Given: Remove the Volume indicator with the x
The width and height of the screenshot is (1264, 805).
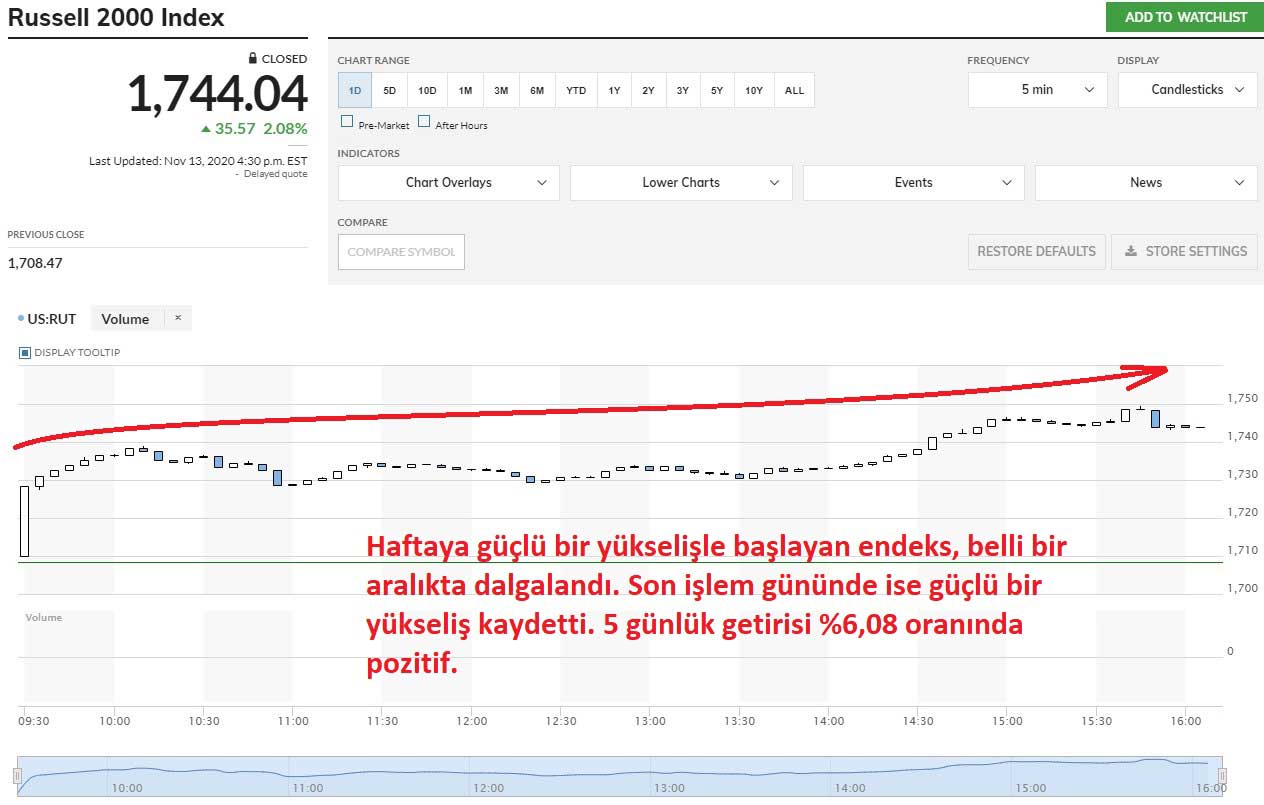Looking at the screenshot, I should pos(178,318).
